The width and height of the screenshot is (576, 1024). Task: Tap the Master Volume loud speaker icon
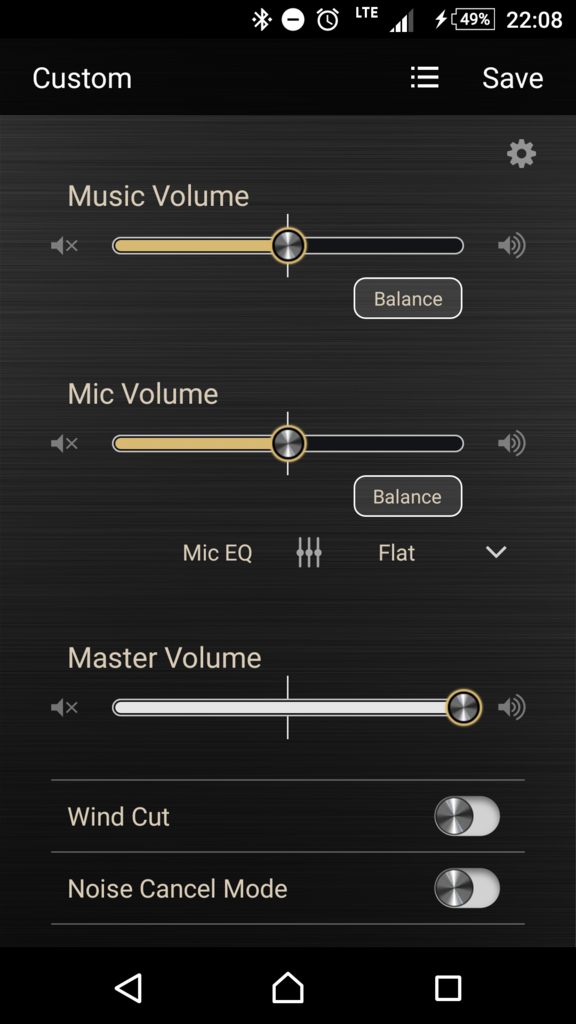click(511, 707)
